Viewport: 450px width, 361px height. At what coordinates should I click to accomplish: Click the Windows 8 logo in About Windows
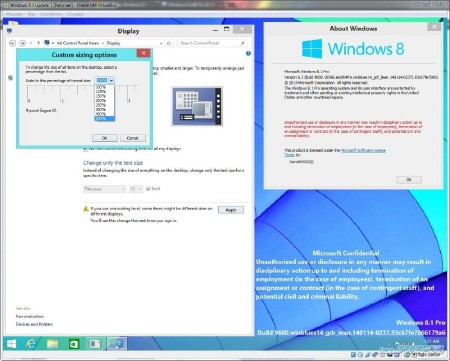point(353,49)
